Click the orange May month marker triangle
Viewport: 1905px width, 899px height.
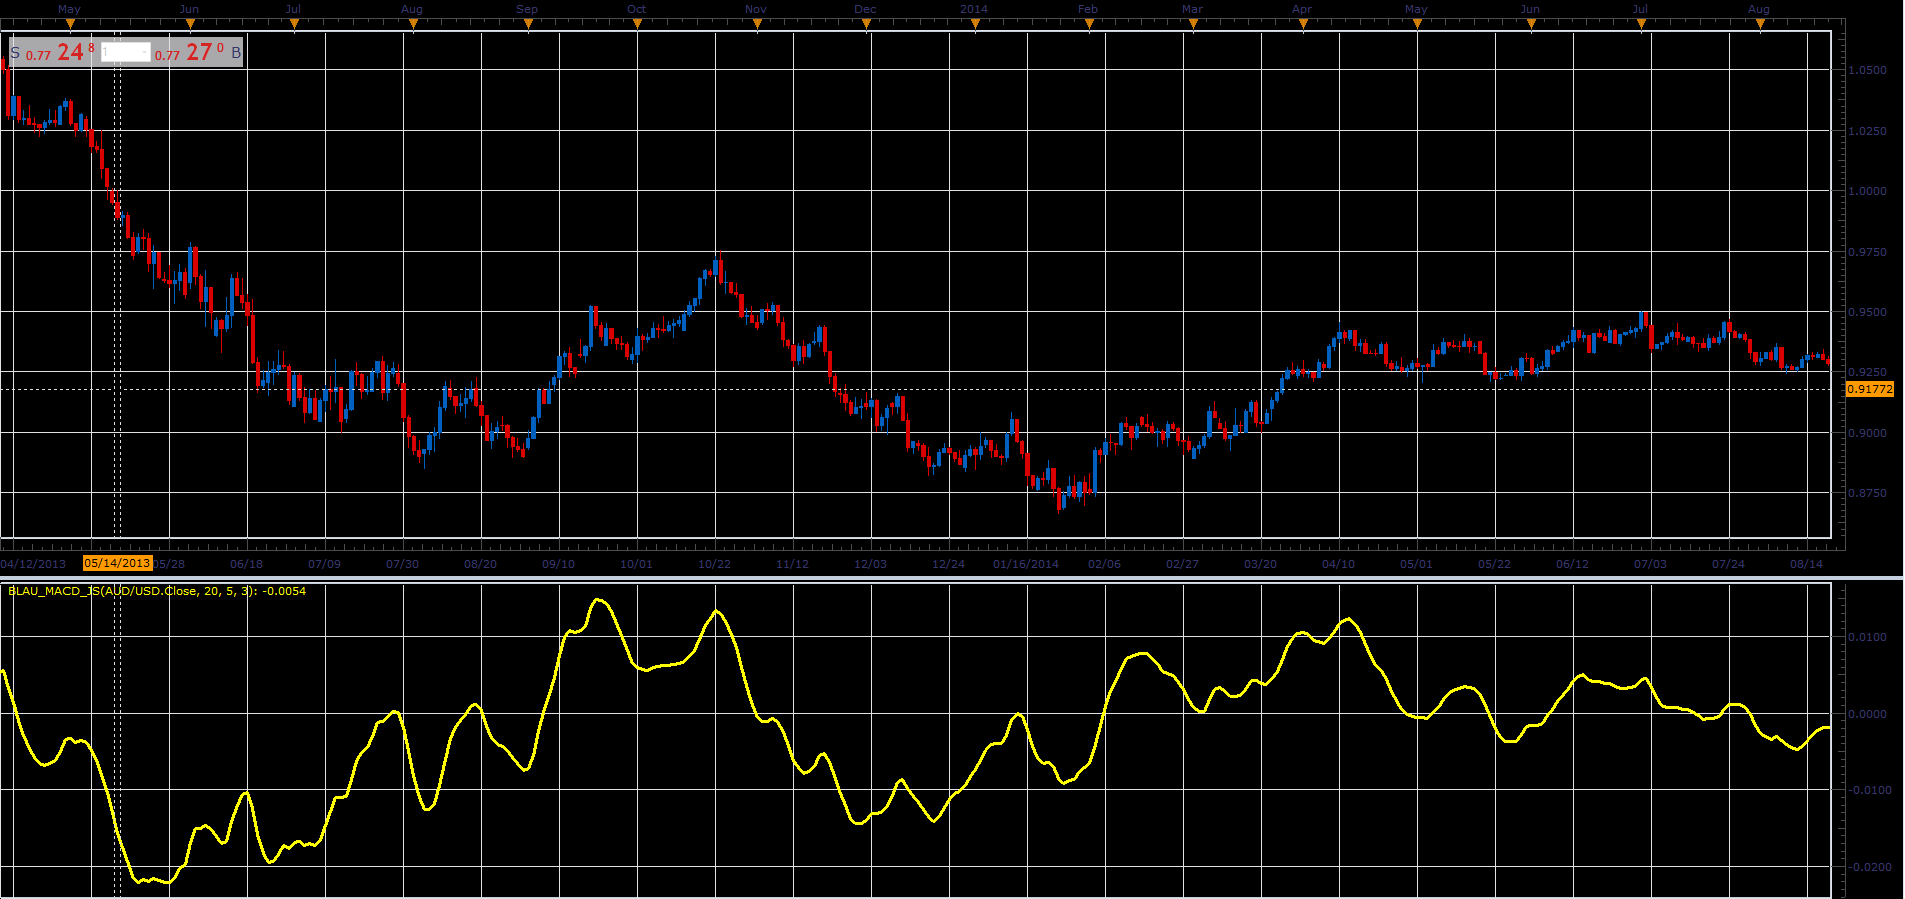[x=70, y=25]
